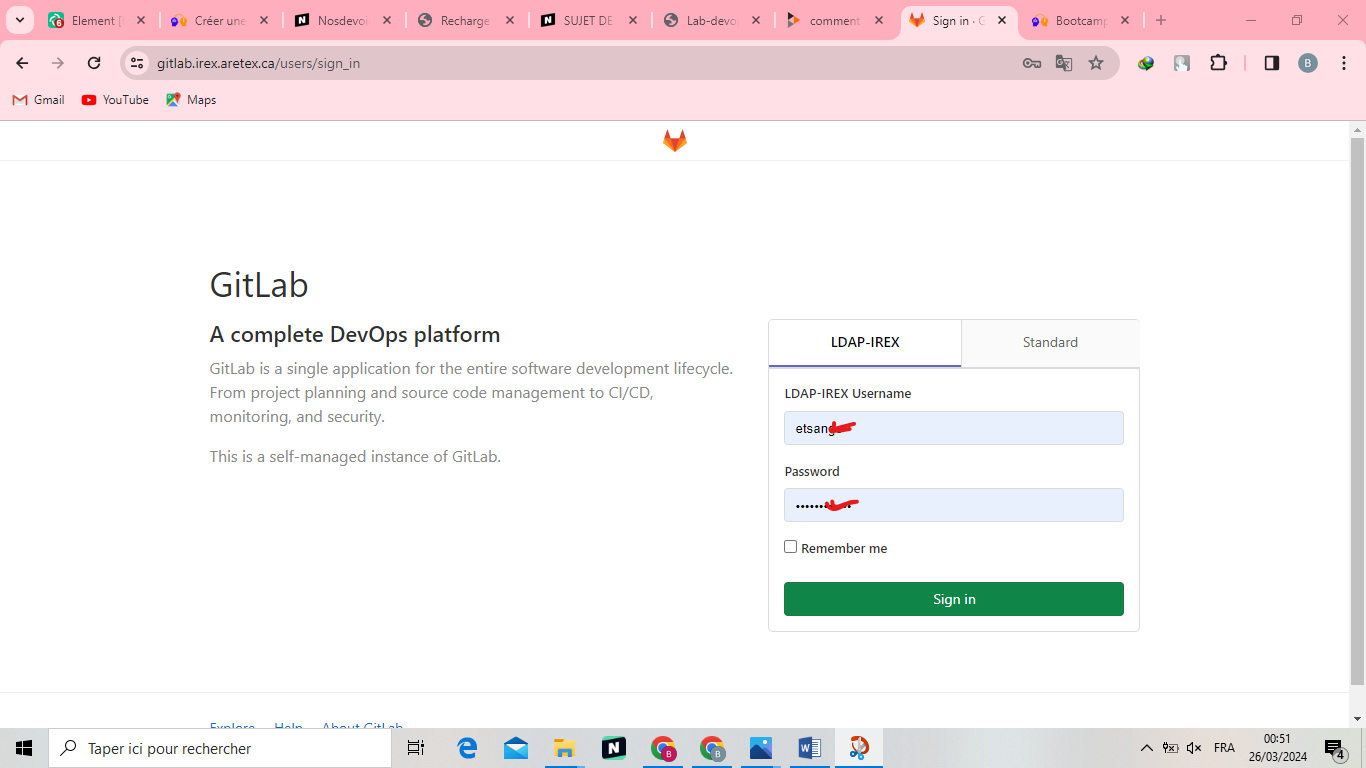This screenshot has height=768, width=1366.
Task: Switch to the Recharge browser tab
Action: tap(465, 20)
